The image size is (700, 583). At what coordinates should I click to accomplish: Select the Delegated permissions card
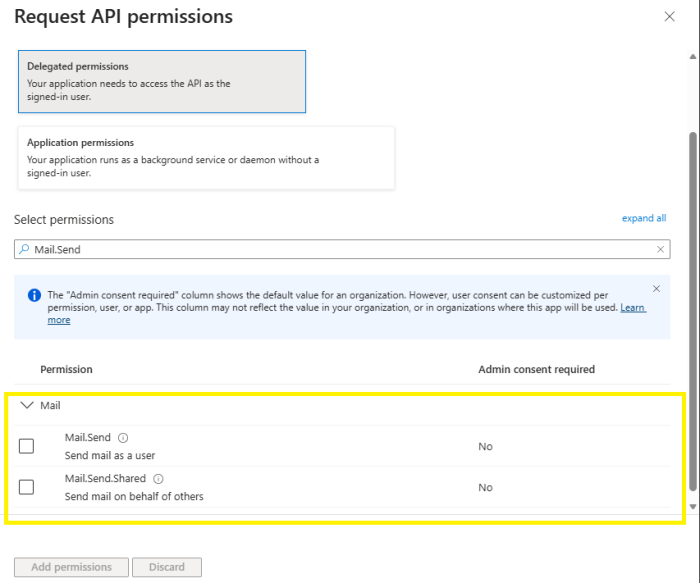tap(161, 81)
